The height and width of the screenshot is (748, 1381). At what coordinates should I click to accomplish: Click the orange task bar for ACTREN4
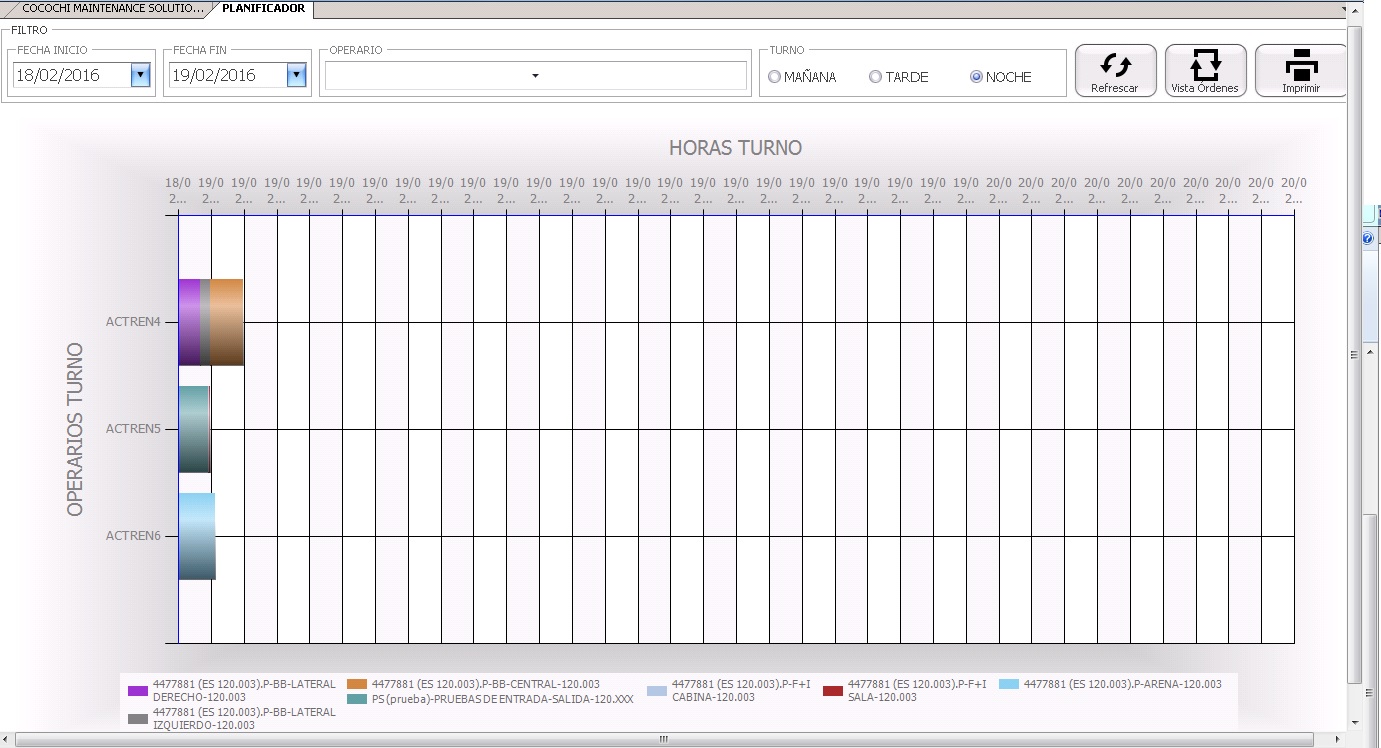227,322
